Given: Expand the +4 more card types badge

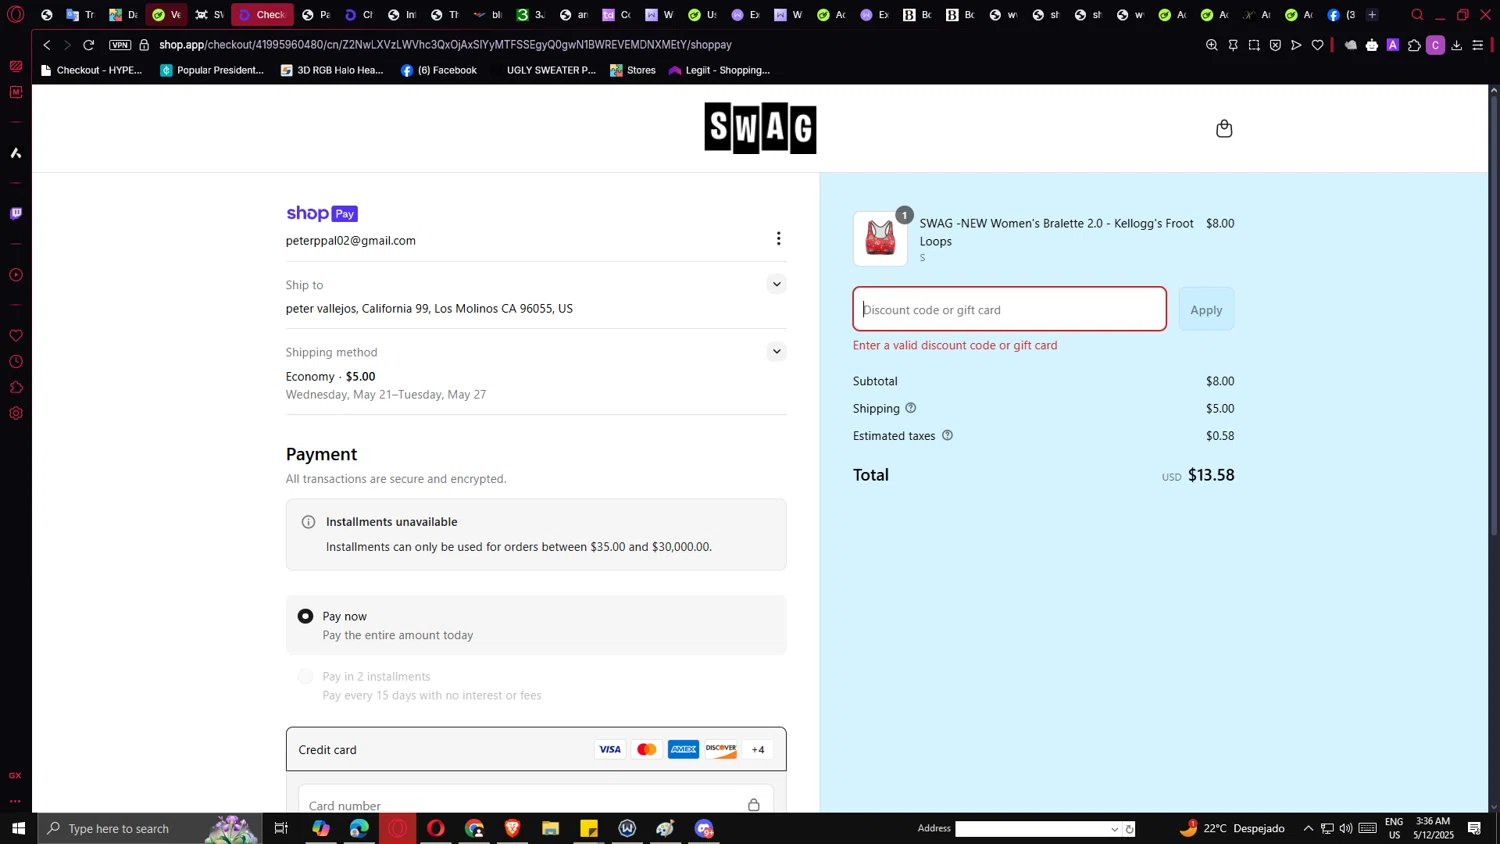Looking at the screenshot, I should 758,750.
